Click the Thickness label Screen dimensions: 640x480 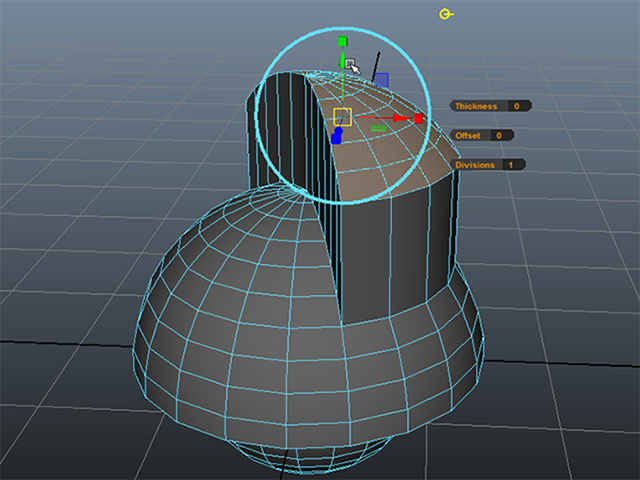tap(476, 106)
